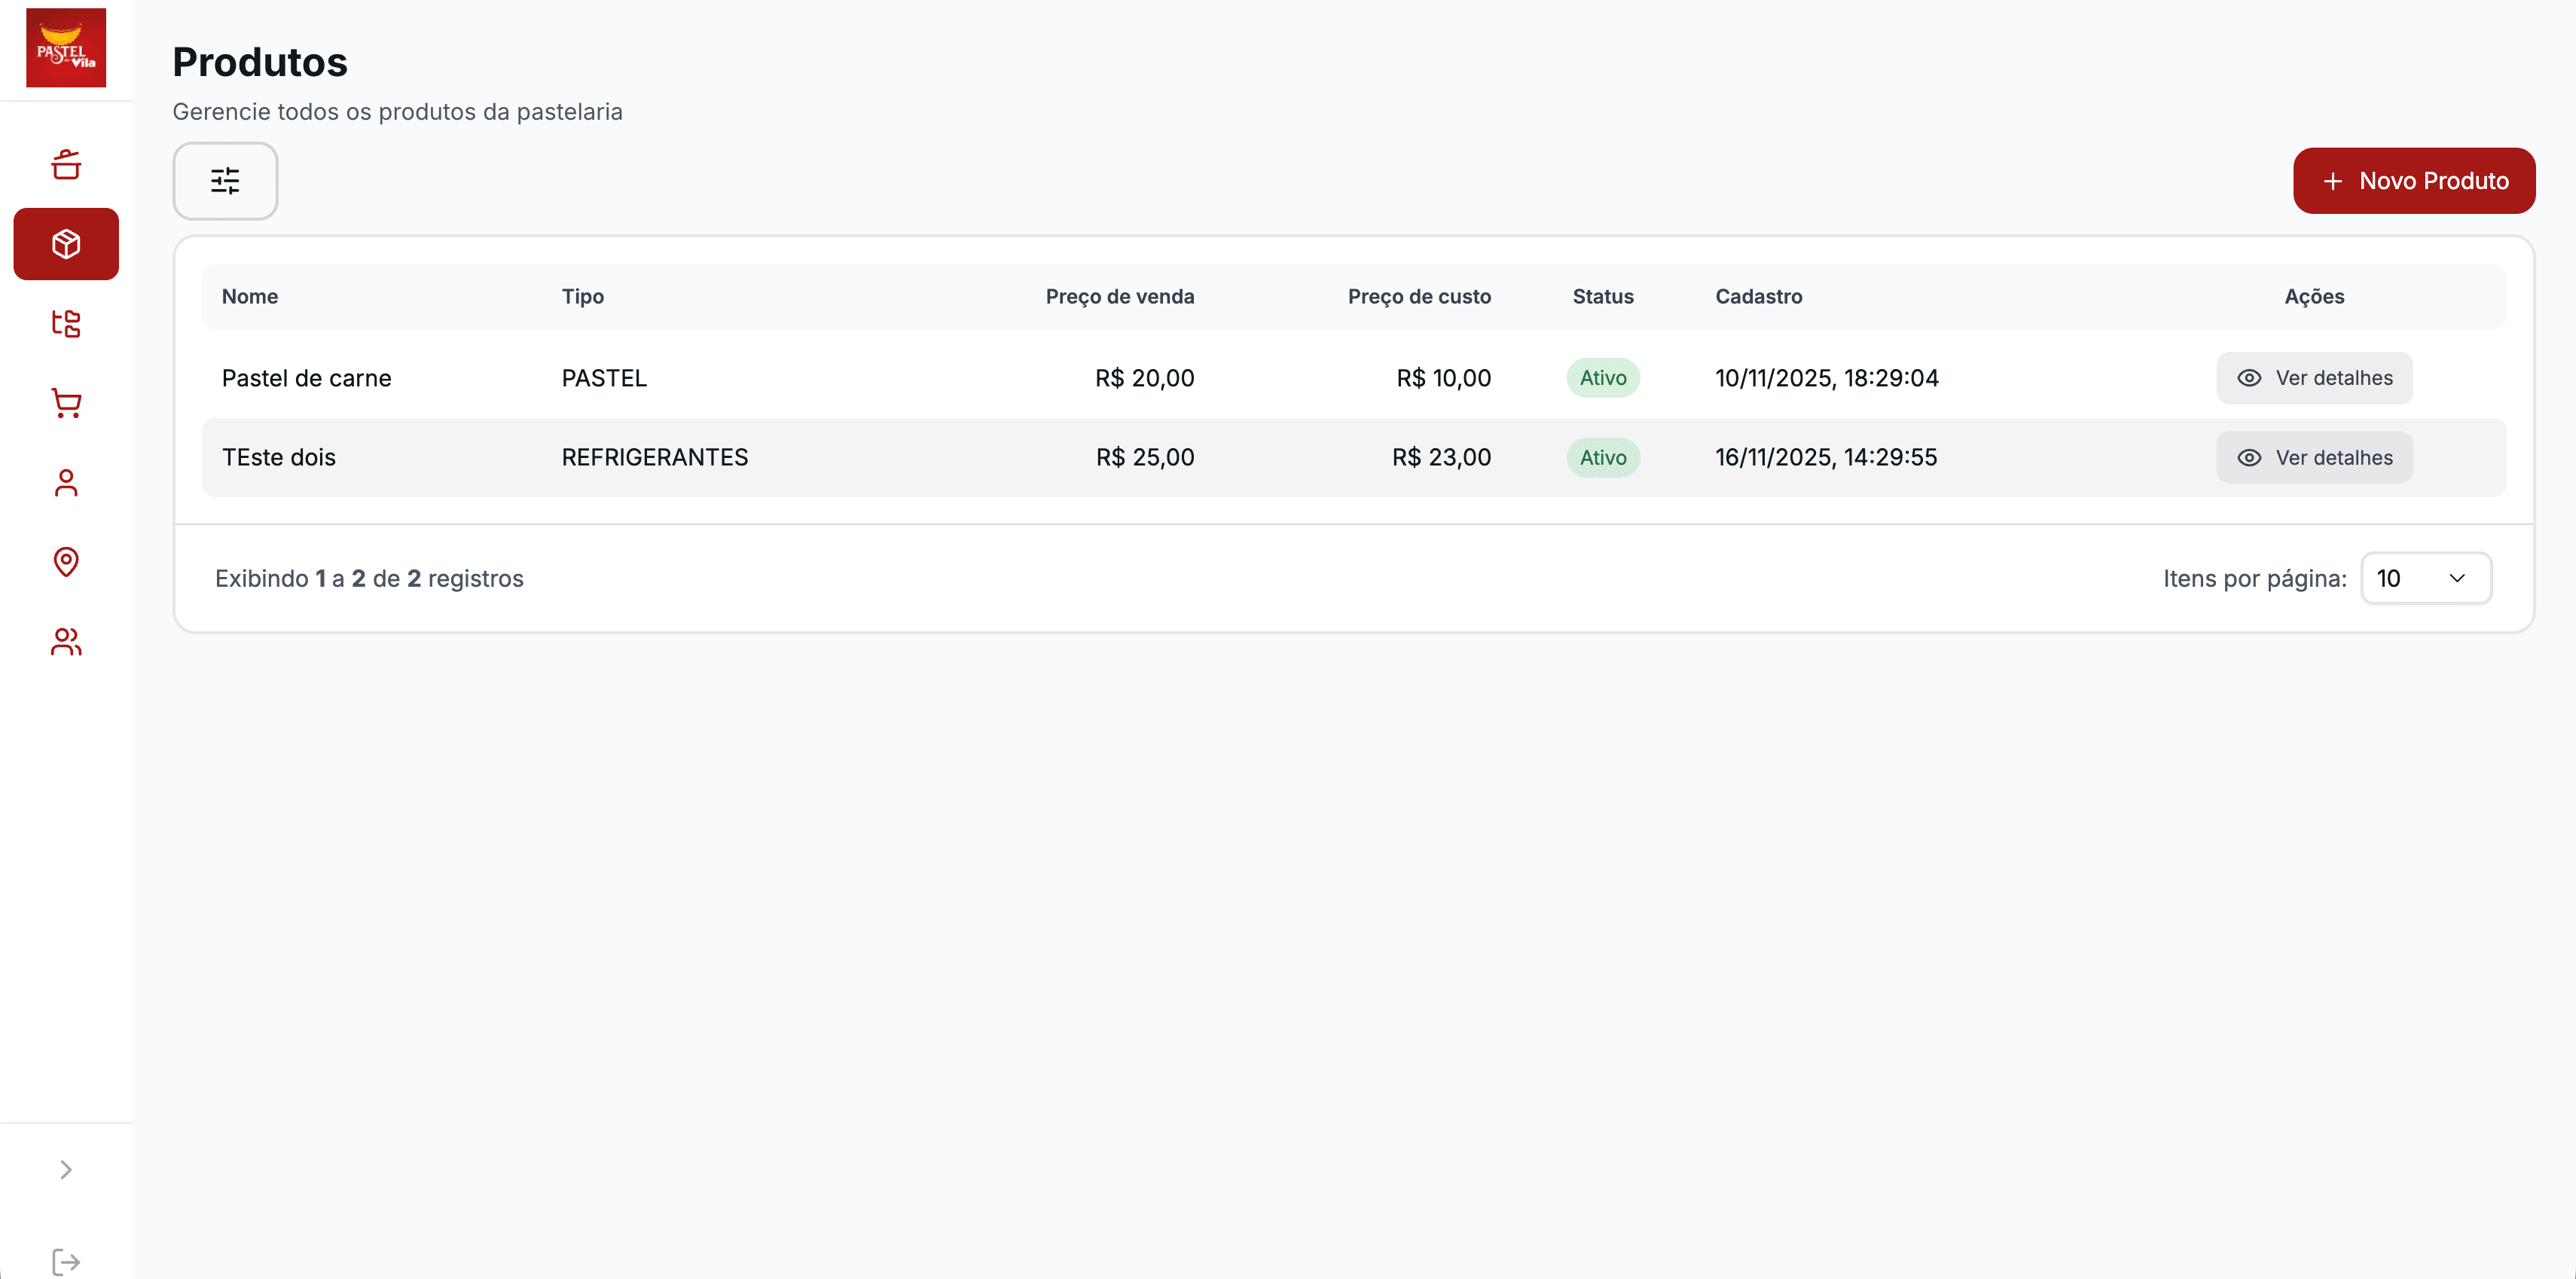Open the shopping cart sidebar icon
This screenshot has width=2576, height=1279.
click(66, 403)
